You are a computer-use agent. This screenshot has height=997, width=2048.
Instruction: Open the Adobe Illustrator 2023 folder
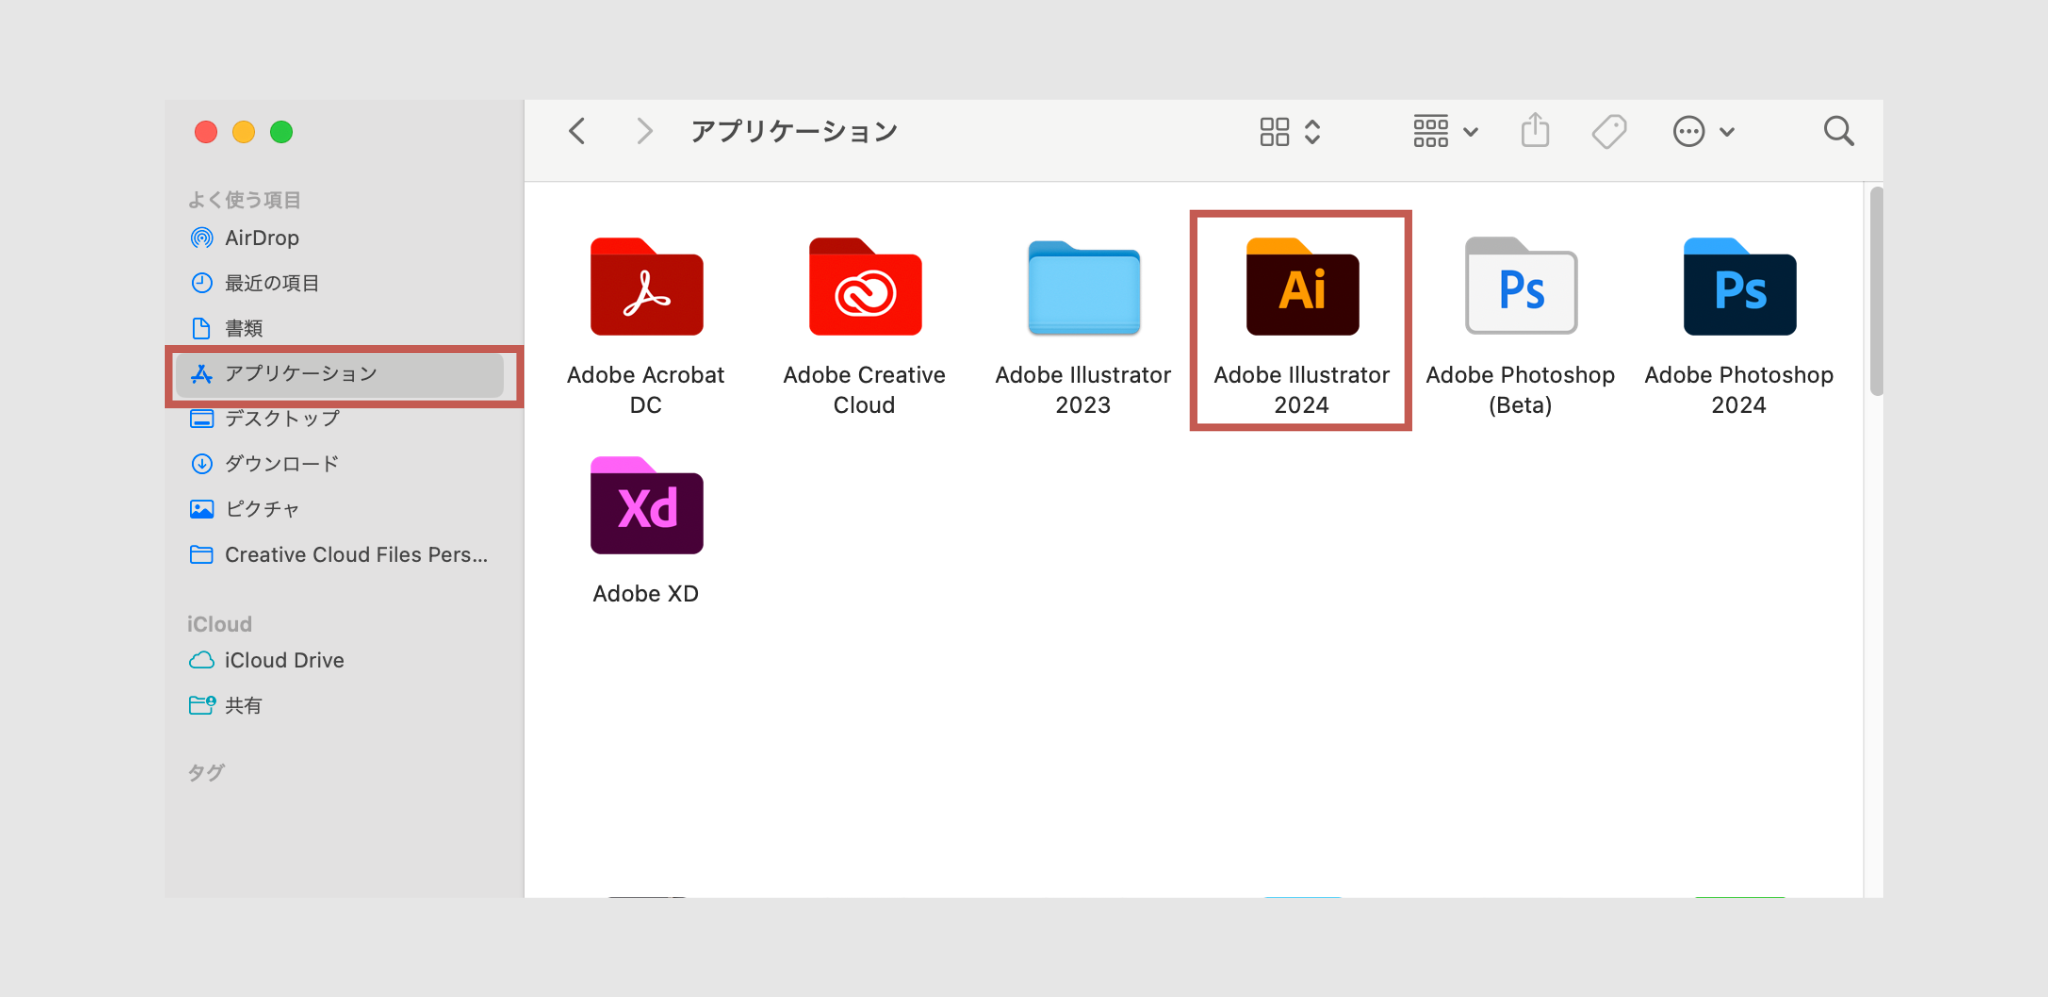tap(1082, 290)
